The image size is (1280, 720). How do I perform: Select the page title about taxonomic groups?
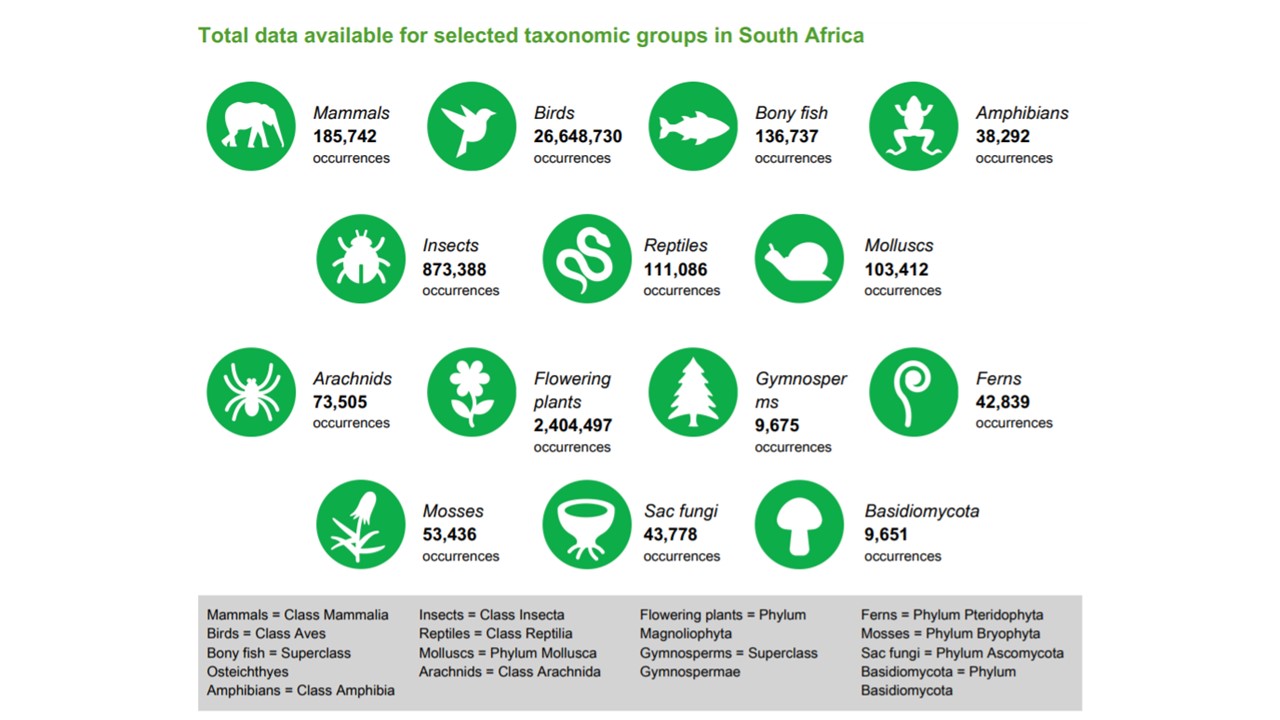pos(531,35)
